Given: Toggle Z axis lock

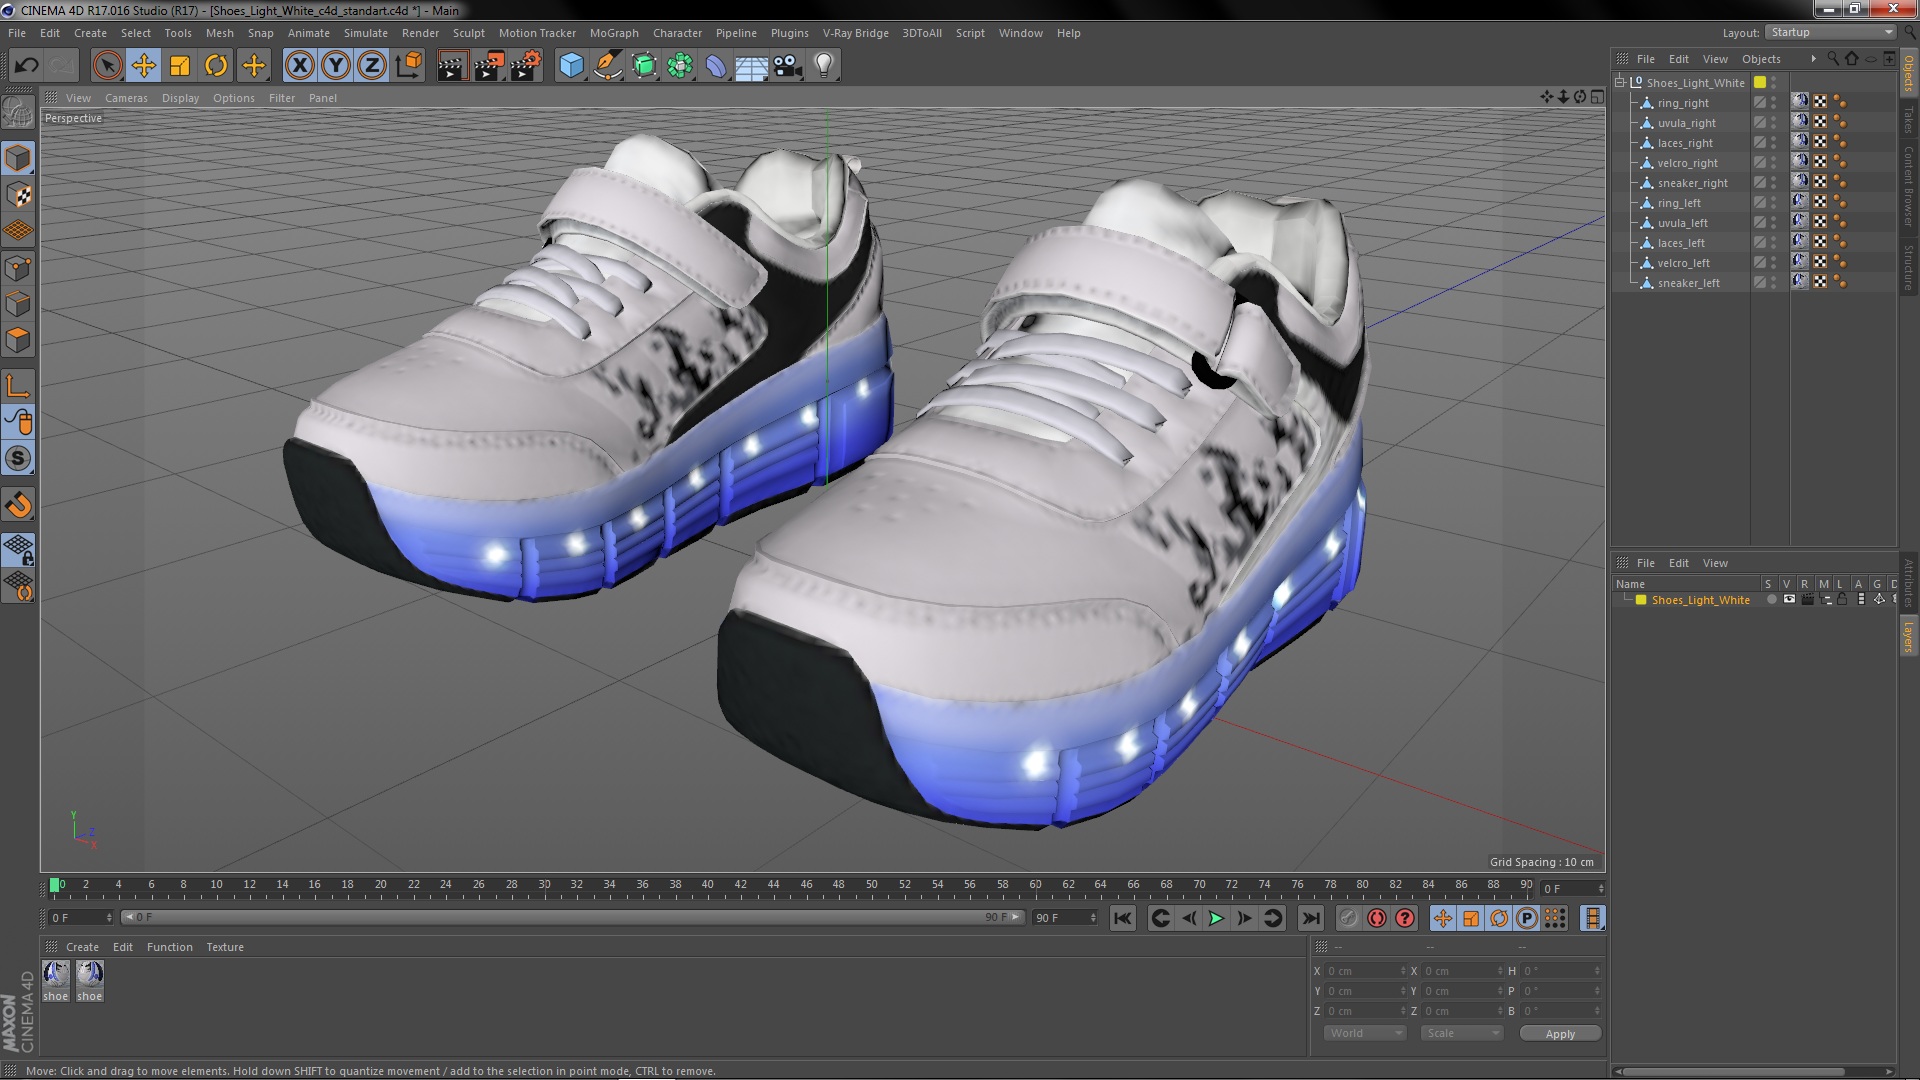Looking at the screenshot, I should [x=372, y=66].
